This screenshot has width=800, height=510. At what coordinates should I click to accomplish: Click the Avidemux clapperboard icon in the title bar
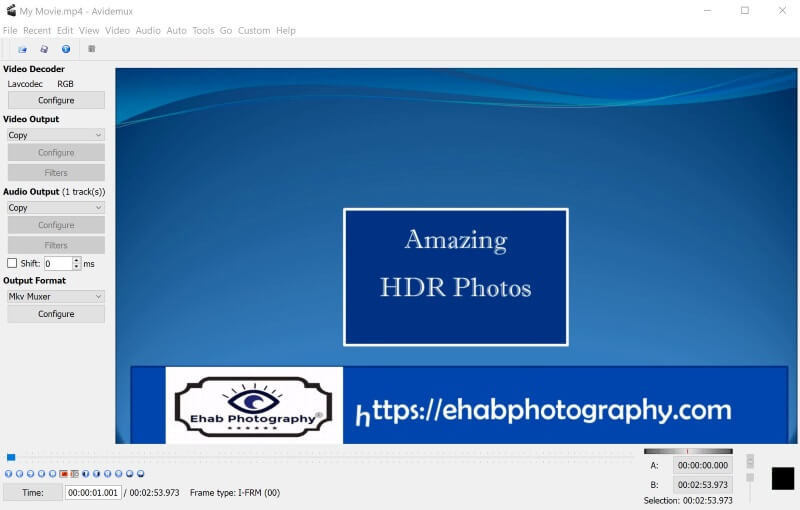pos(11,10)
